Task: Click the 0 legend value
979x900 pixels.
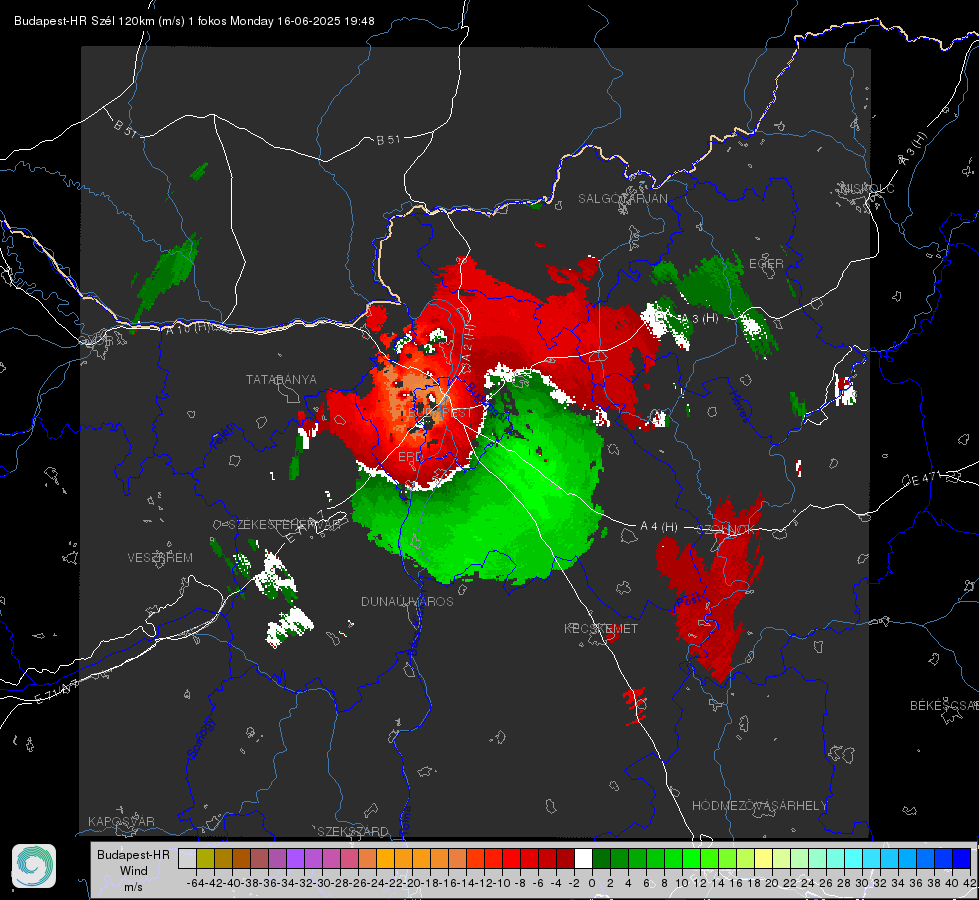Action: point(592,883)
